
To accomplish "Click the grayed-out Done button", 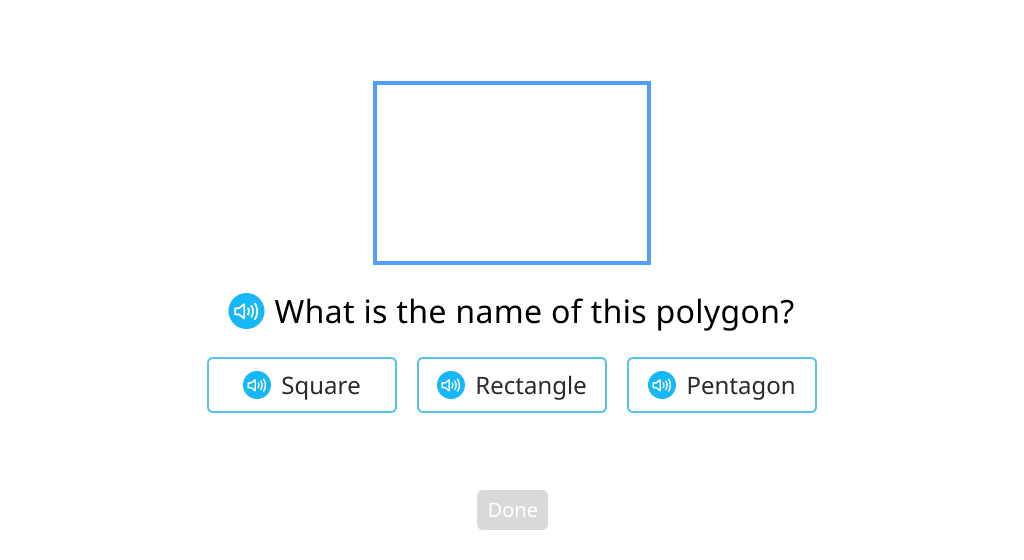I will [x=512, y=510].
